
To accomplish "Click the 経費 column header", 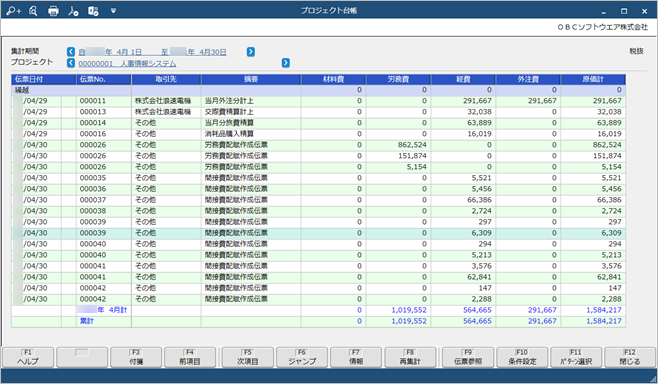I will [x=463, y=79].
